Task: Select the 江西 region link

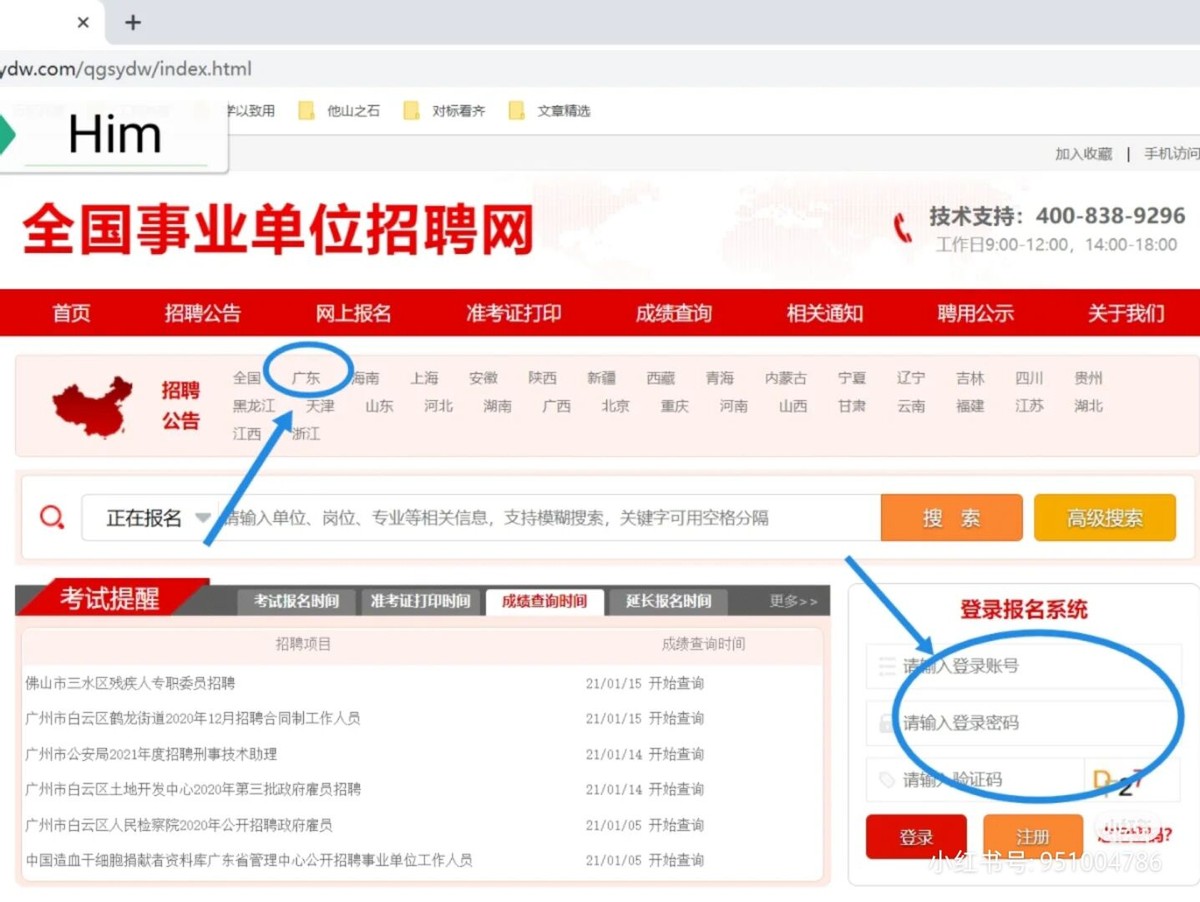Action: 247,434
